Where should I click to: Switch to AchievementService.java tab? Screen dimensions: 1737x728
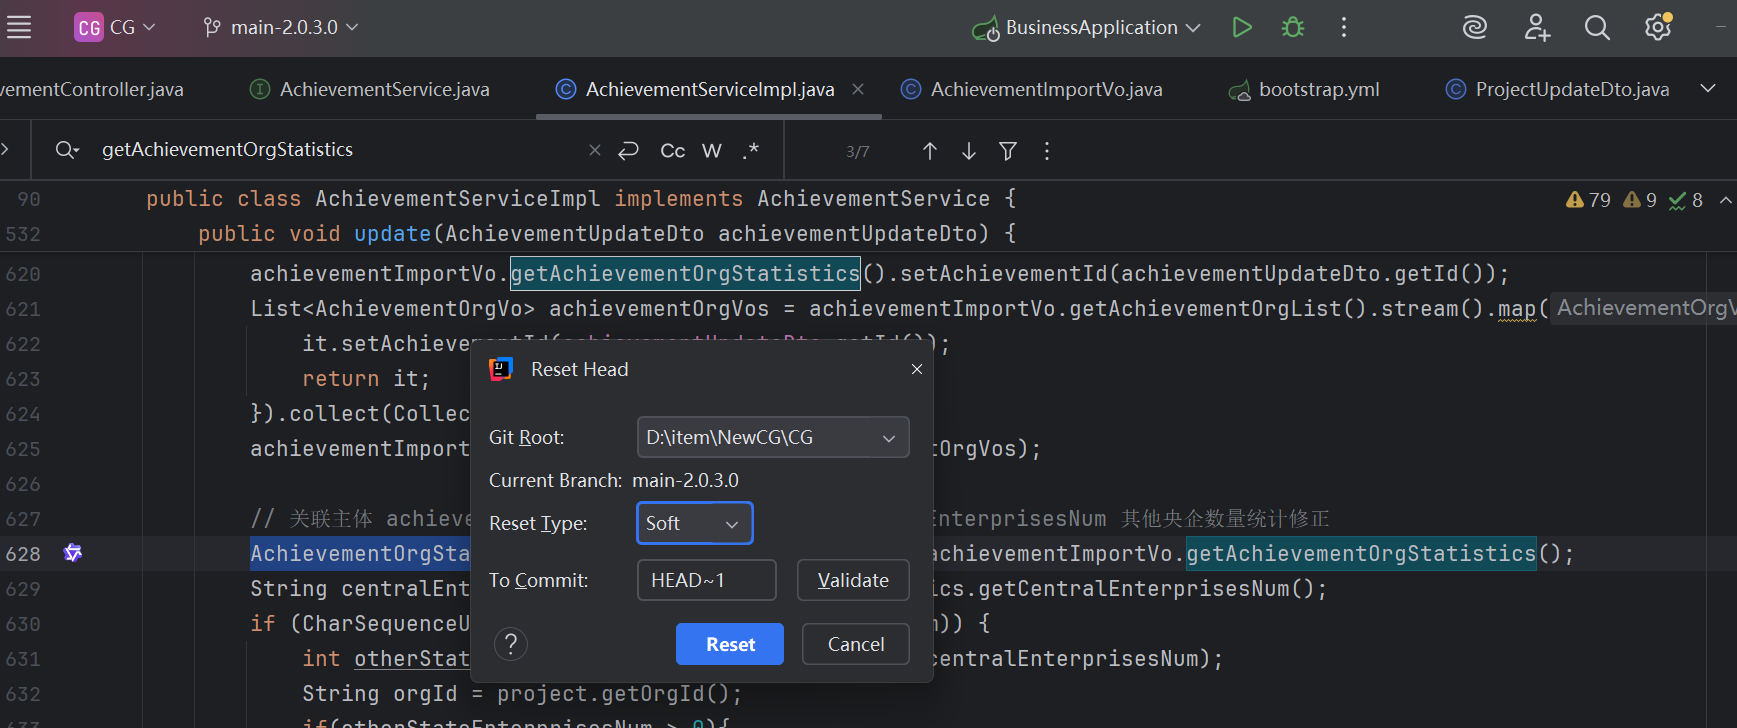tap(370, 90)
